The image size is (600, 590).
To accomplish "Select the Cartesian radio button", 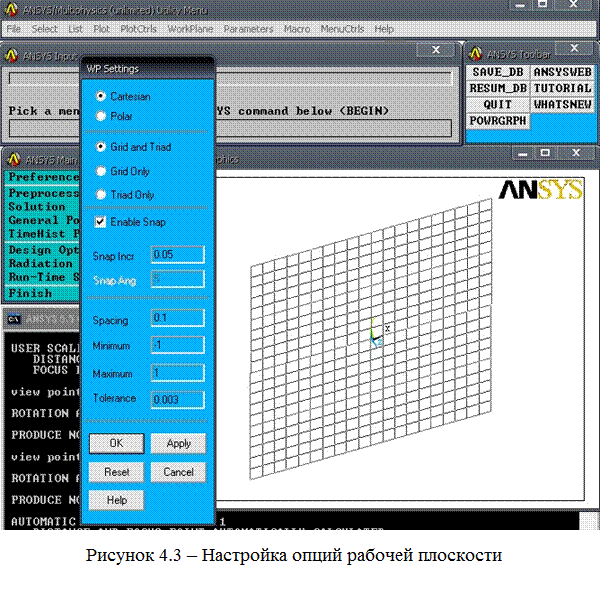I will (x=101, y=96).
